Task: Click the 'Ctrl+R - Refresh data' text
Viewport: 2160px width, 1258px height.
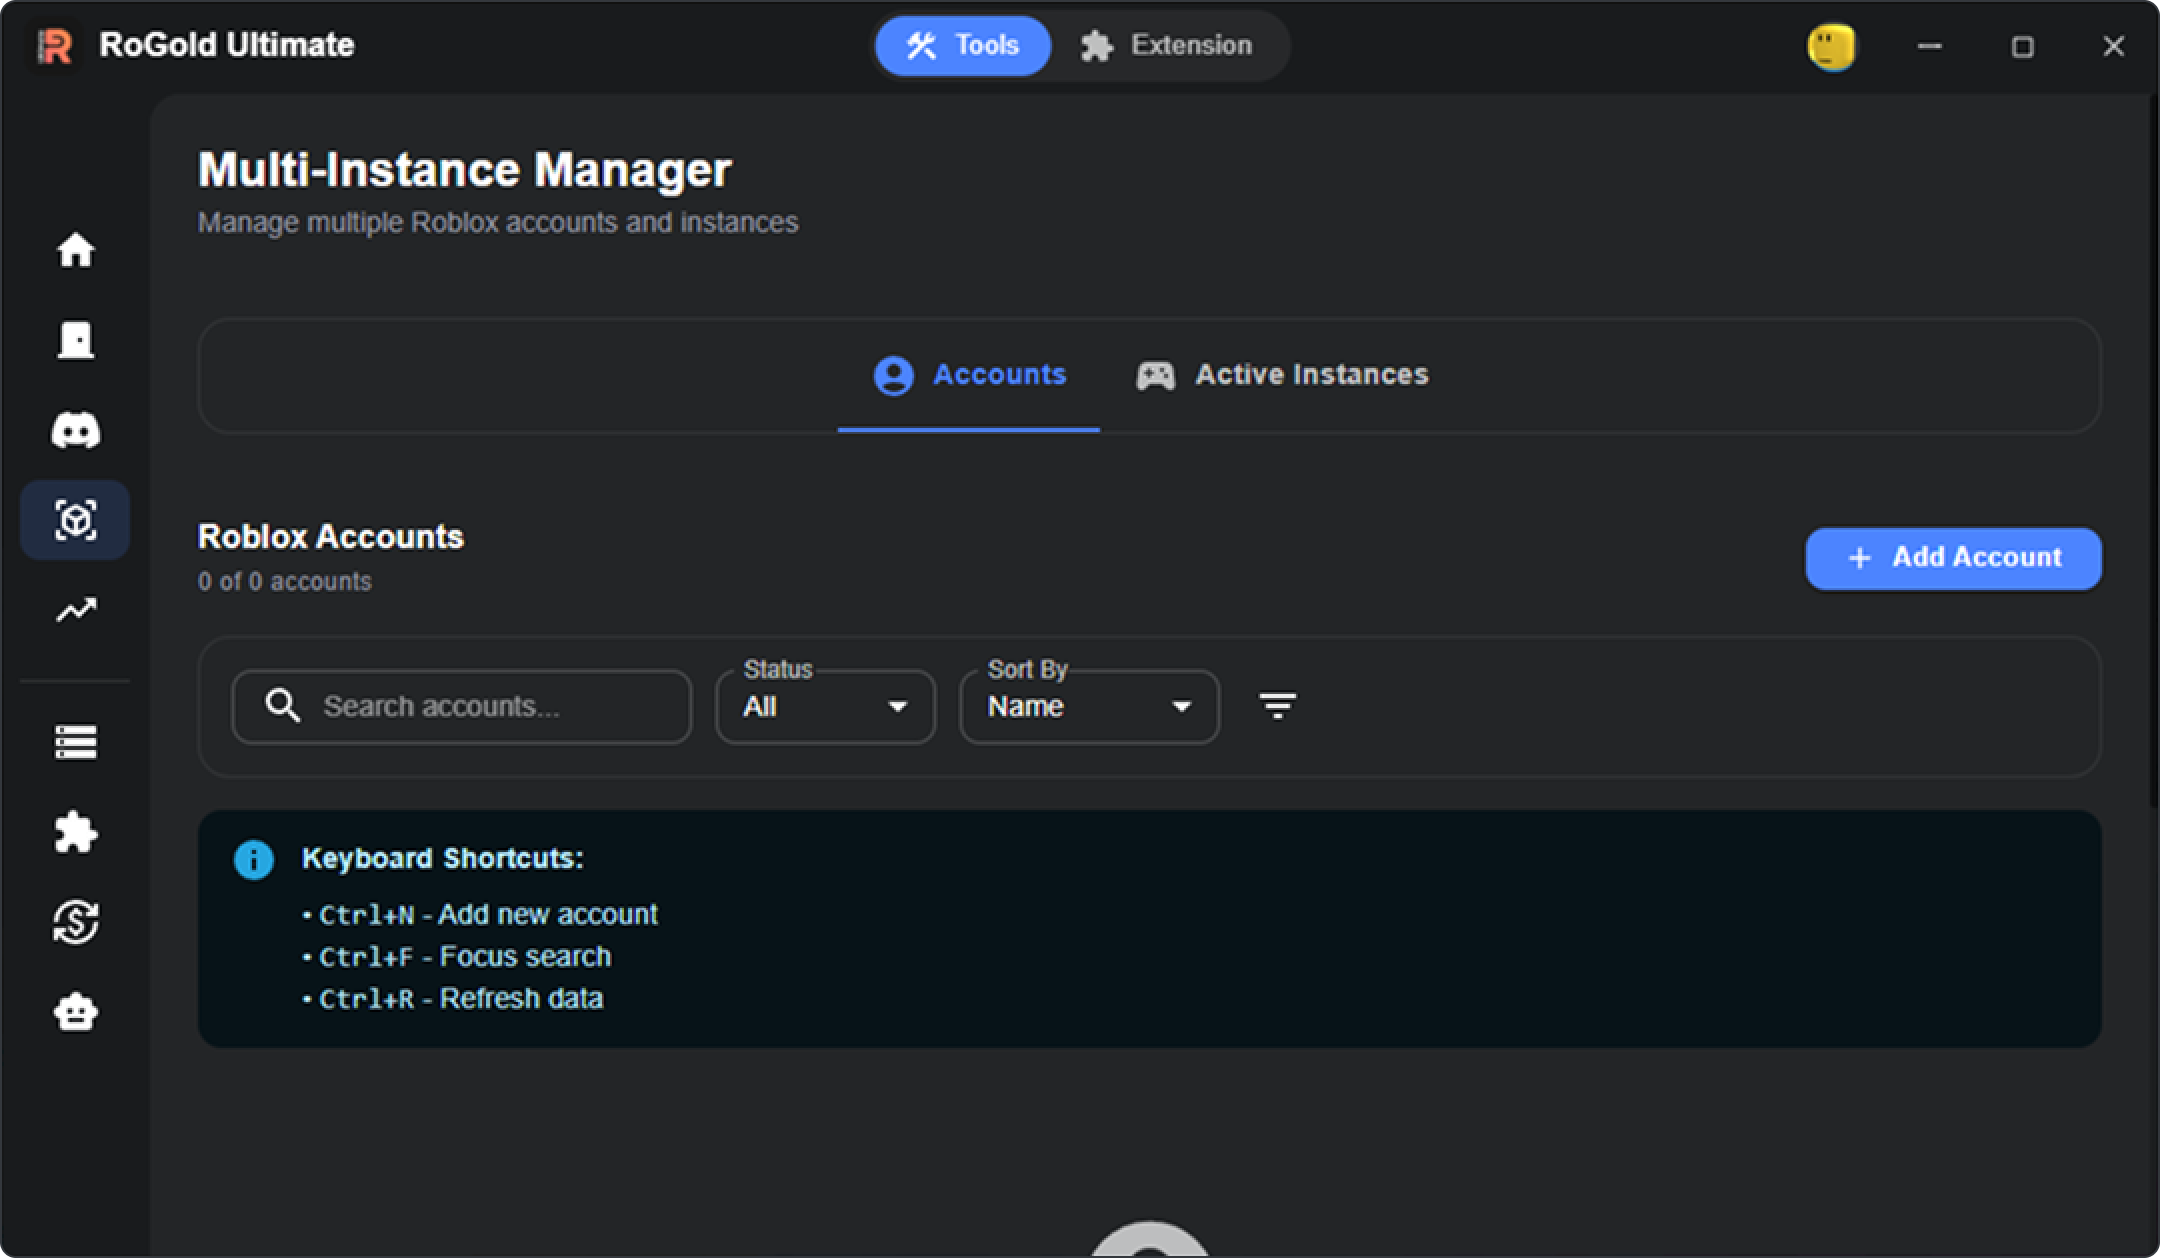Action: (x=461, y=999)
